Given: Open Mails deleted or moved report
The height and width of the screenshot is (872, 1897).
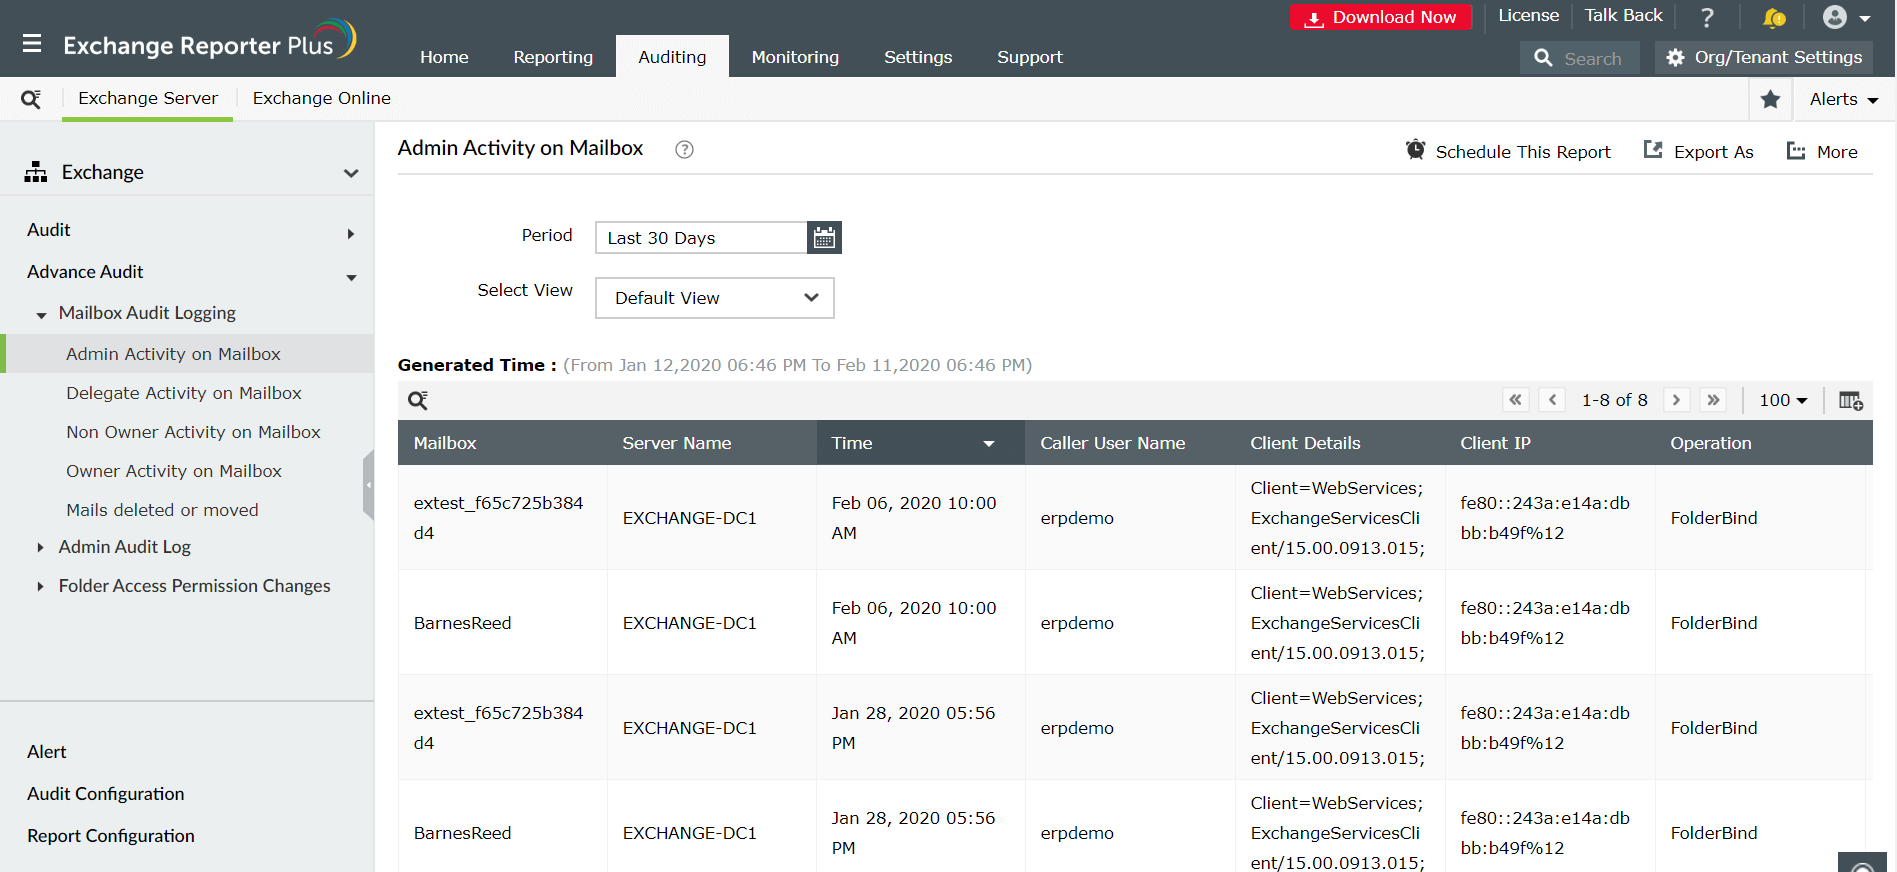Looking at the screenshot, I should click(162, 510).
